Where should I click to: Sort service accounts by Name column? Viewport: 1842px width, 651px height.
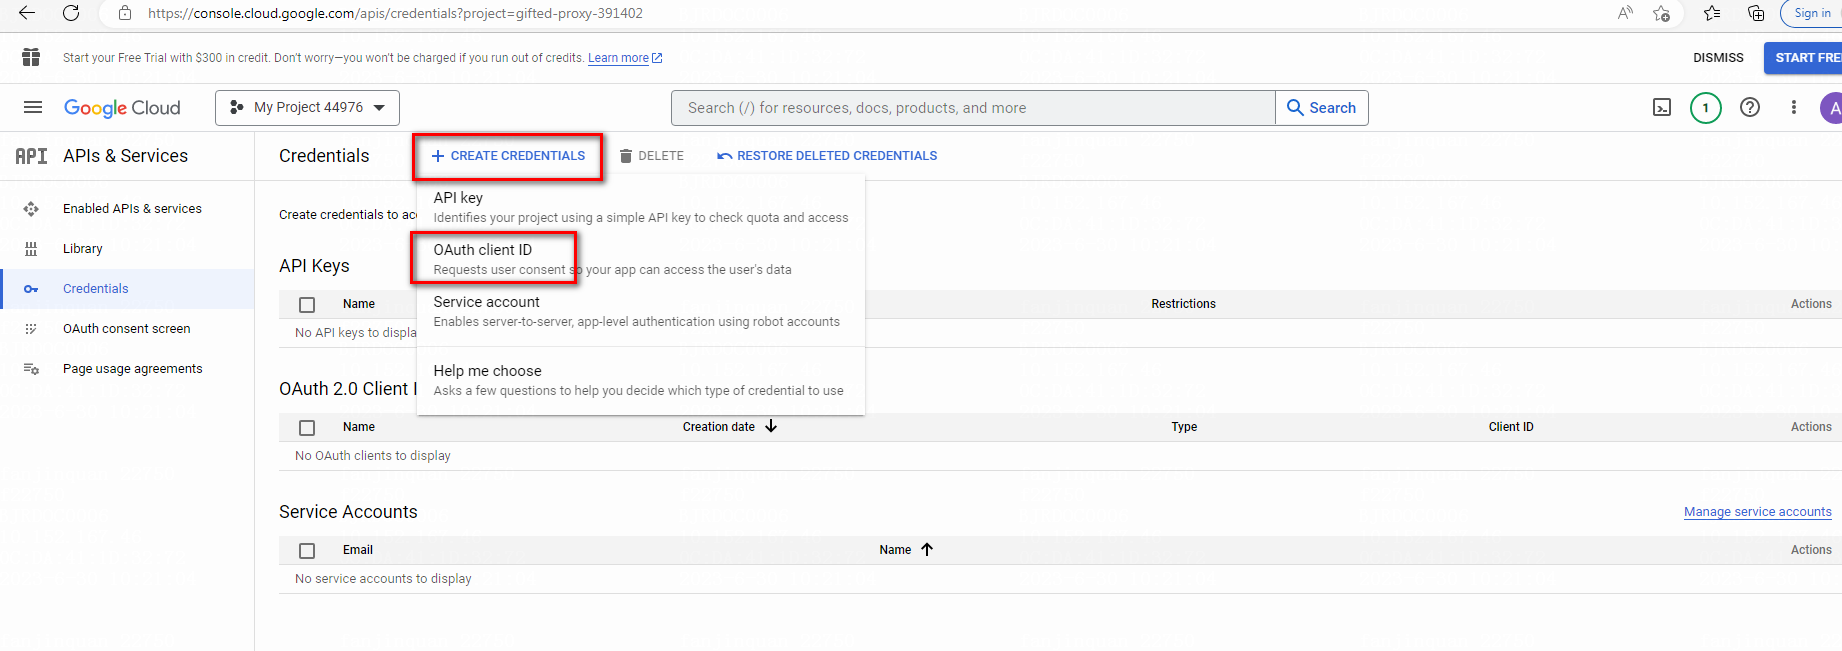(x=906, y=550)
